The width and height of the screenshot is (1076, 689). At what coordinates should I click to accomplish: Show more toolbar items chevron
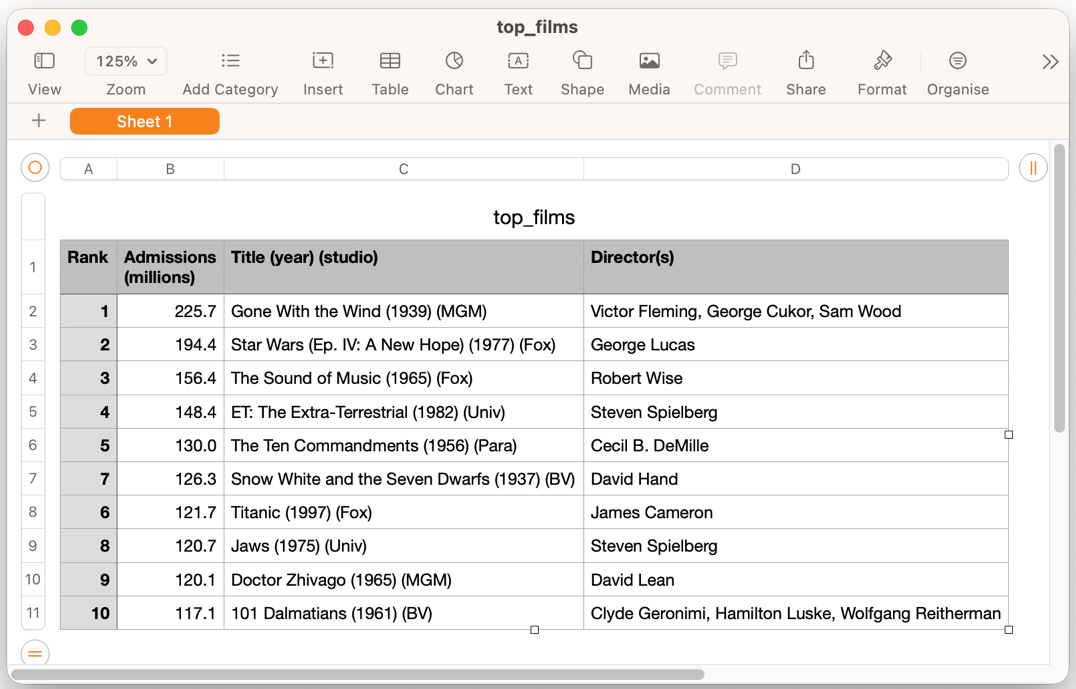click(x=1050, y=62)
